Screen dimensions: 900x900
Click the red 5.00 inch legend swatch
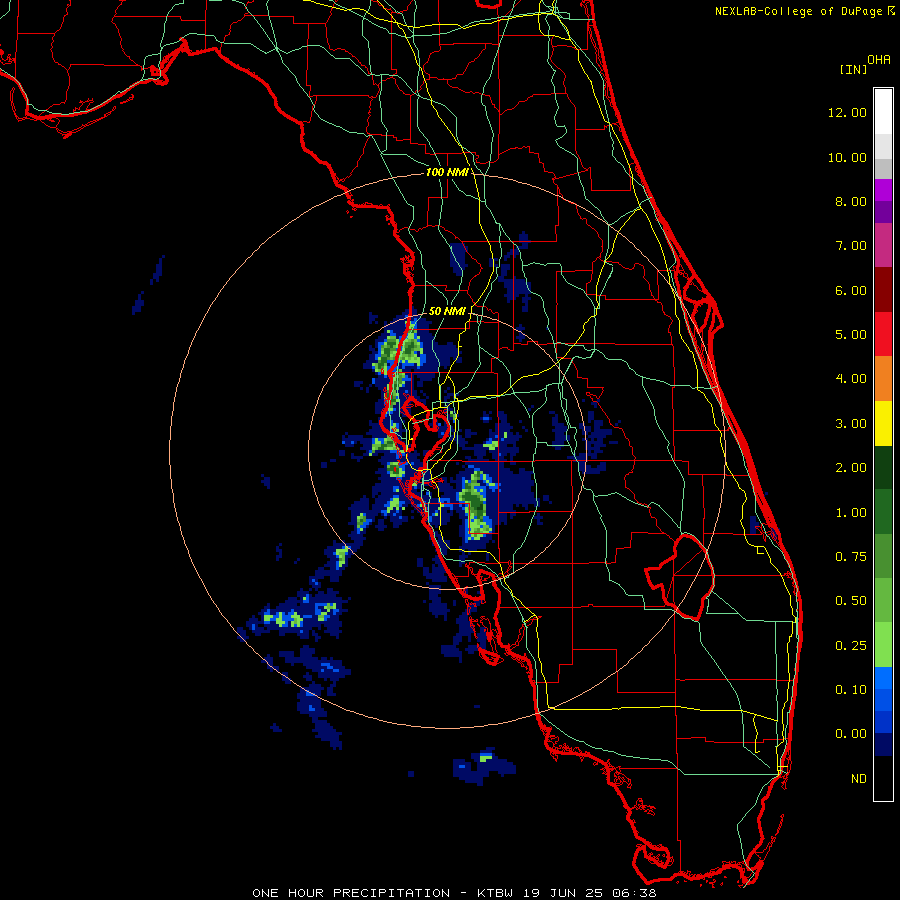tap(883, 333)
